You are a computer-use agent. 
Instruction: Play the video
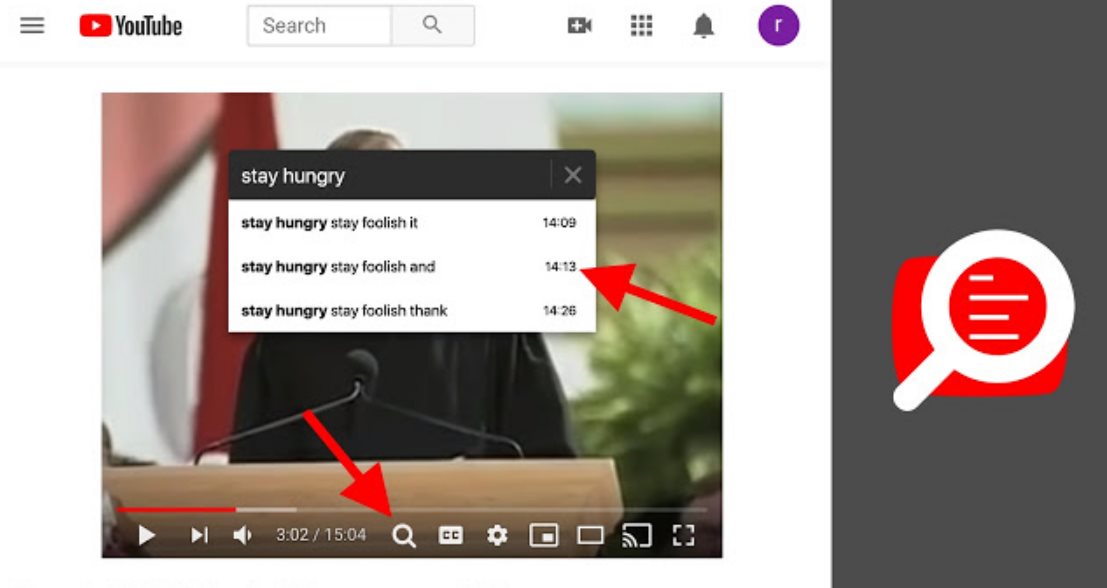[147, 536]
